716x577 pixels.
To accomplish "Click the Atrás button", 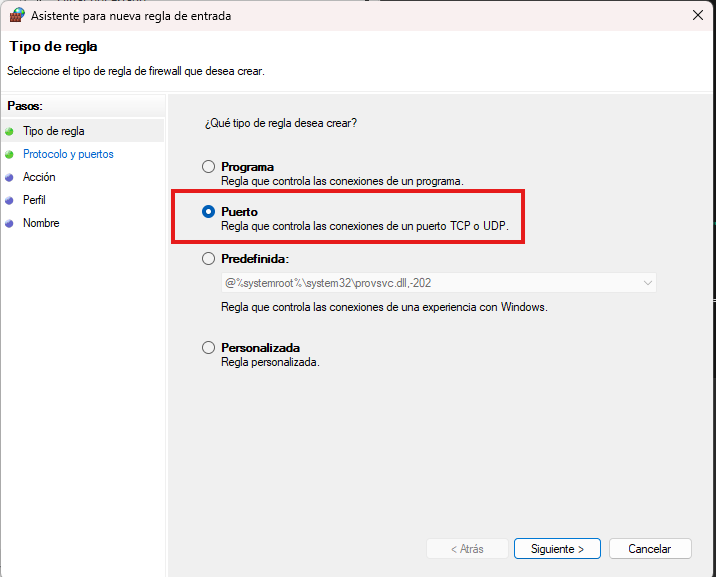I will point(466,549).
